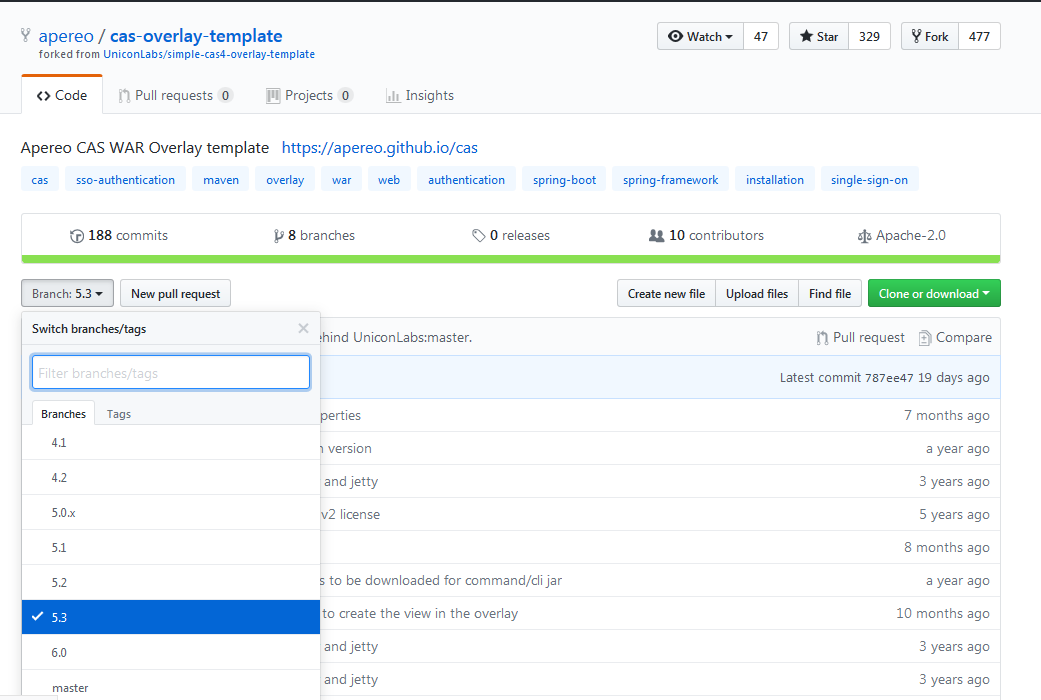The width and height of the screenshot is (1041, 700).
Task: Expand the Clone or download menu
Action: tap(934, 294)
